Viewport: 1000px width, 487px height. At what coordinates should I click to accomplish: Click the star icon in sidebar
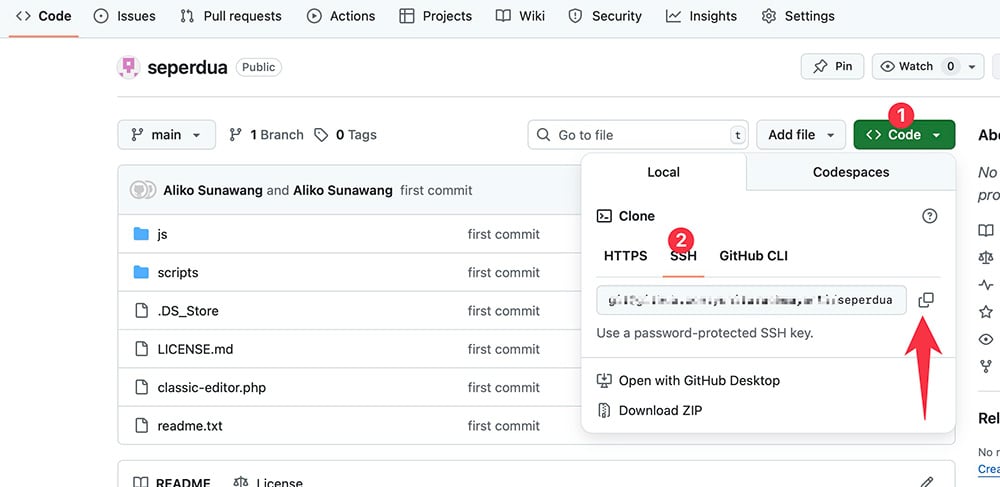pyautogui.click(x=986, y=312)
